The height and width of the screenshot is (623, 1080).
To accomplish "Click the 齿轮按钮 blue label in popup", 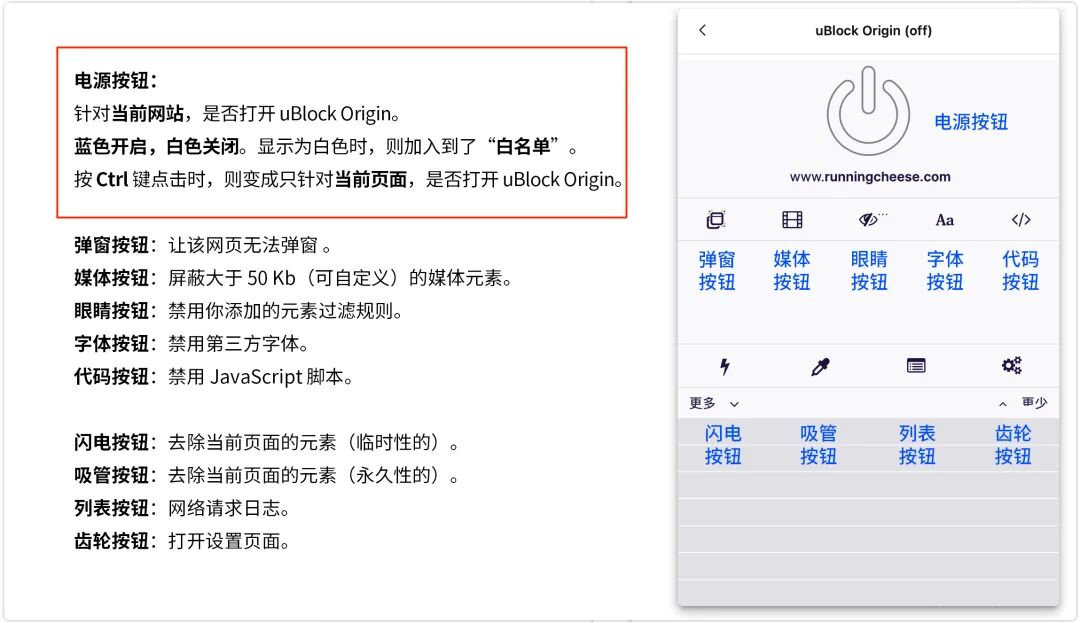I will 1013,445.
